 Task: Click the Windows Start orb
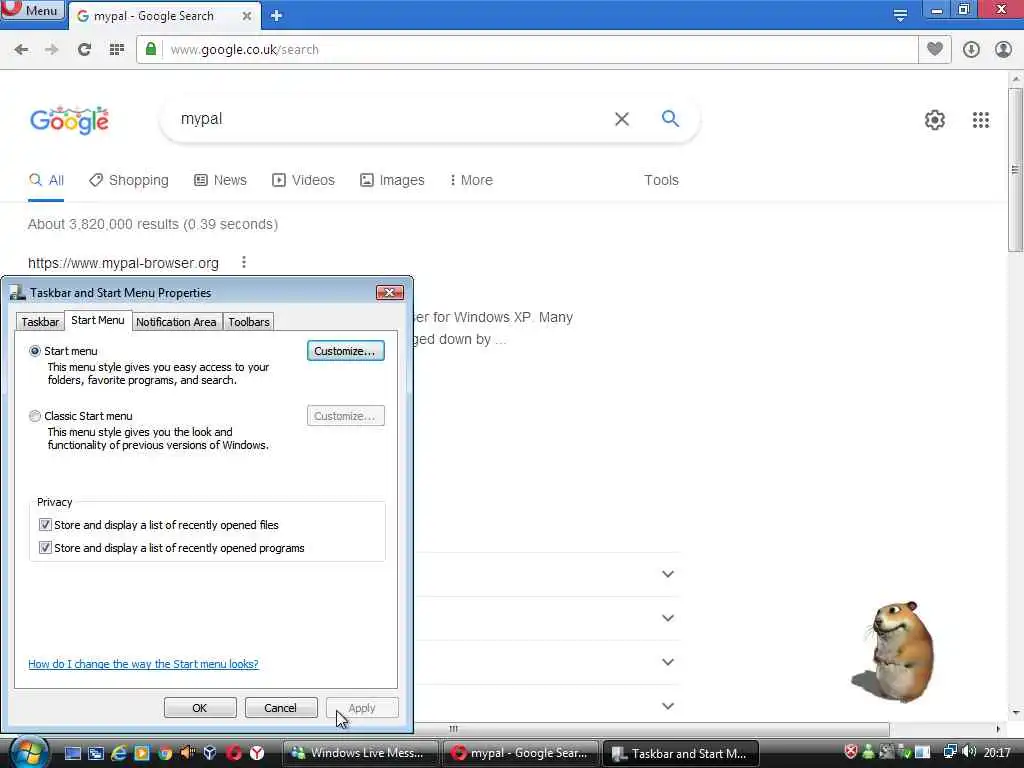click(27, 752)
